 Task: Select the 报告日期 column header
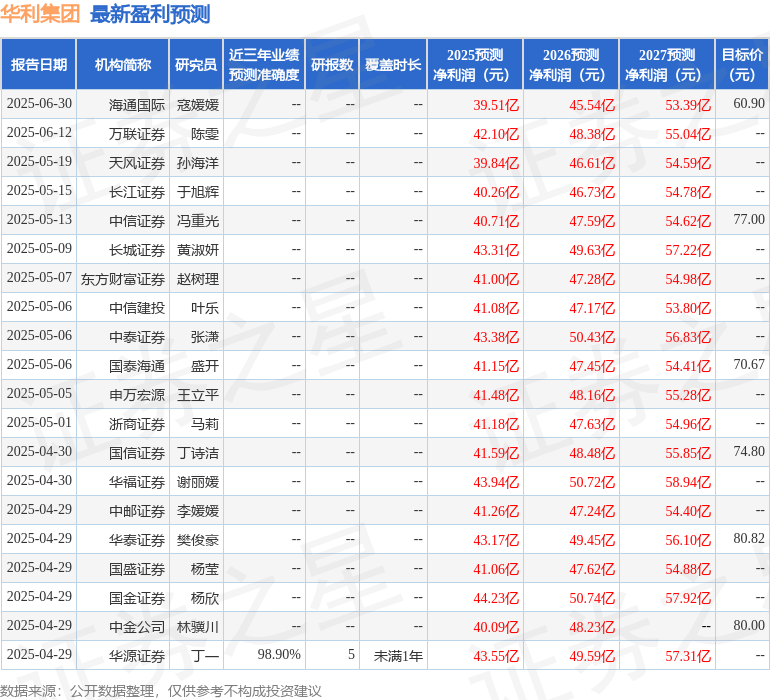pos(39,64)
